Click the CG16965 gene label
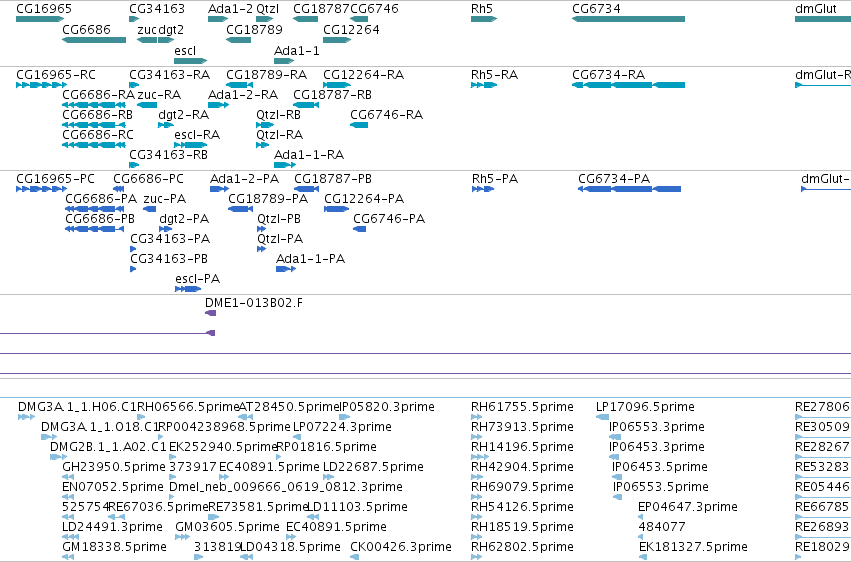851x562 pixels. 44,9
